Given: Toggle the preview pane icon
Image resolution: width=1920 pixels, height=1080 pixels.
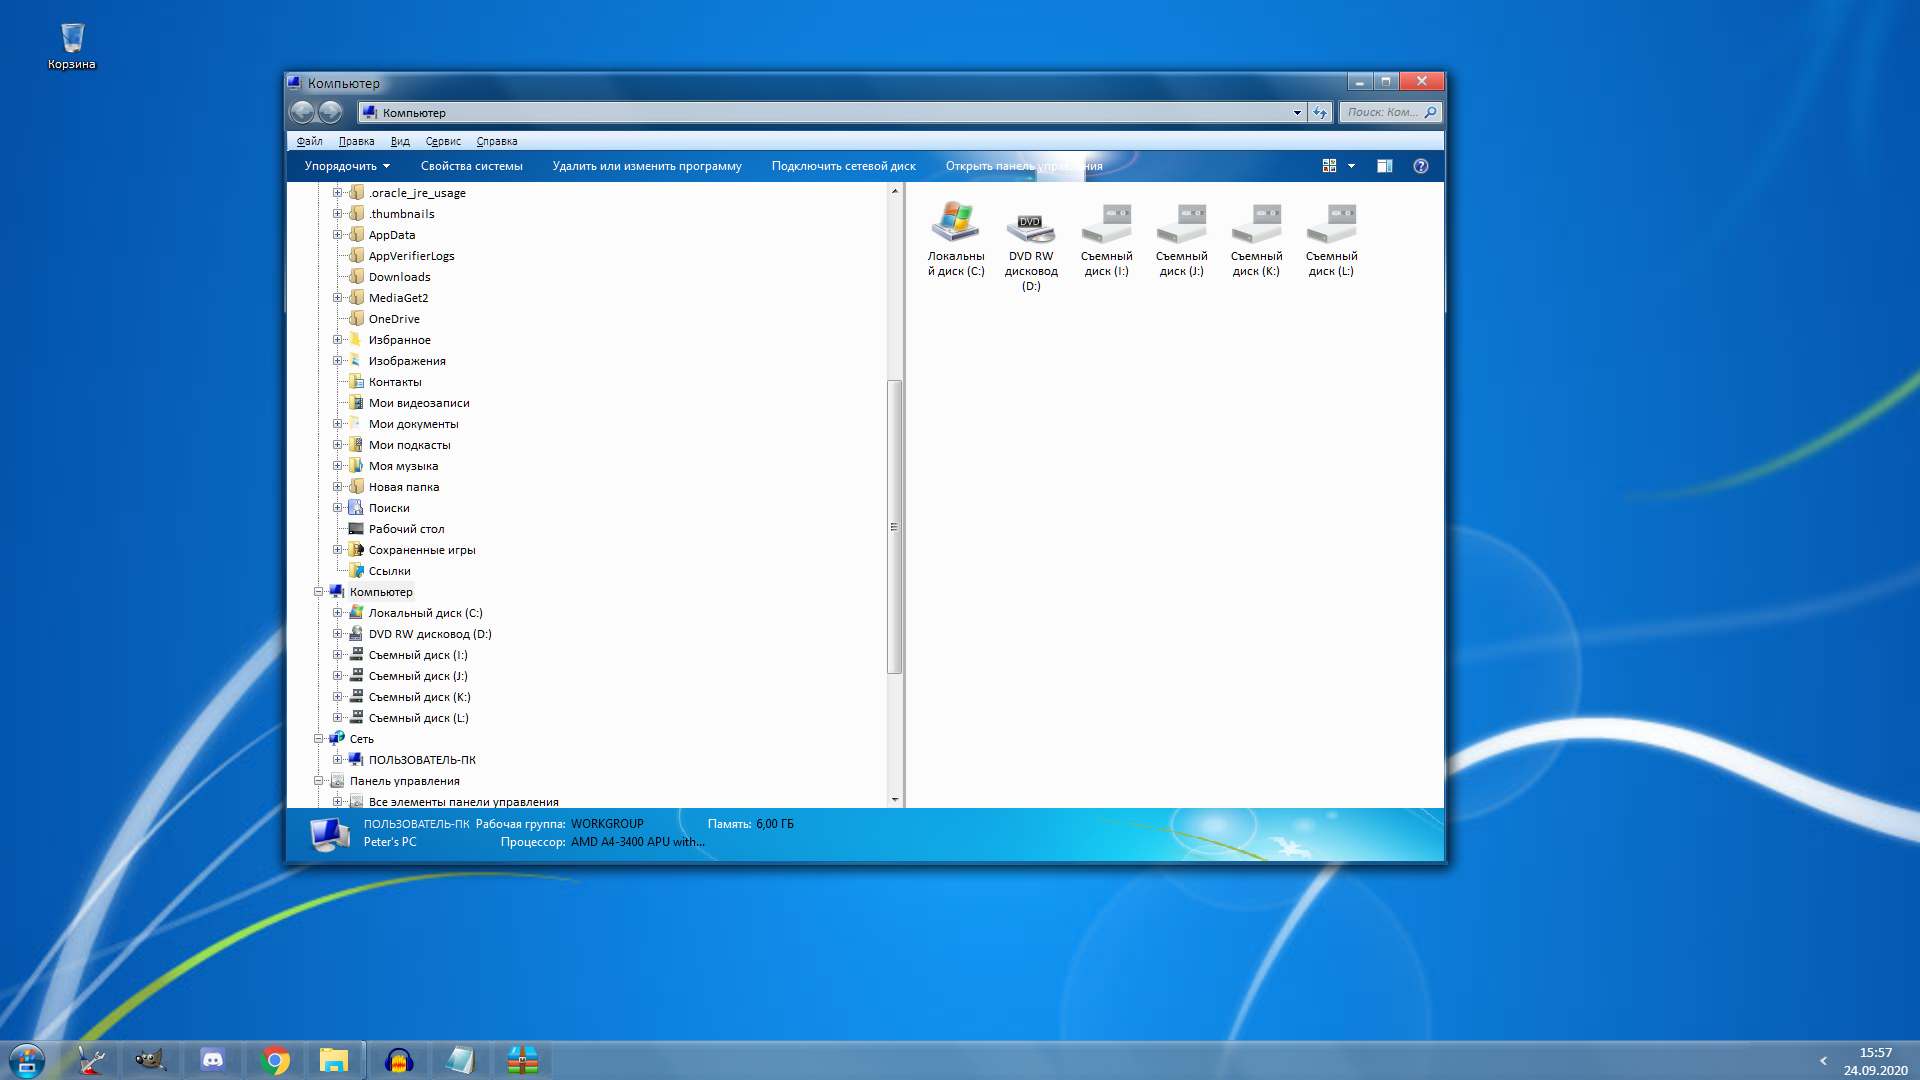Looking at the screenshot, I should [x=1384, y=166].
